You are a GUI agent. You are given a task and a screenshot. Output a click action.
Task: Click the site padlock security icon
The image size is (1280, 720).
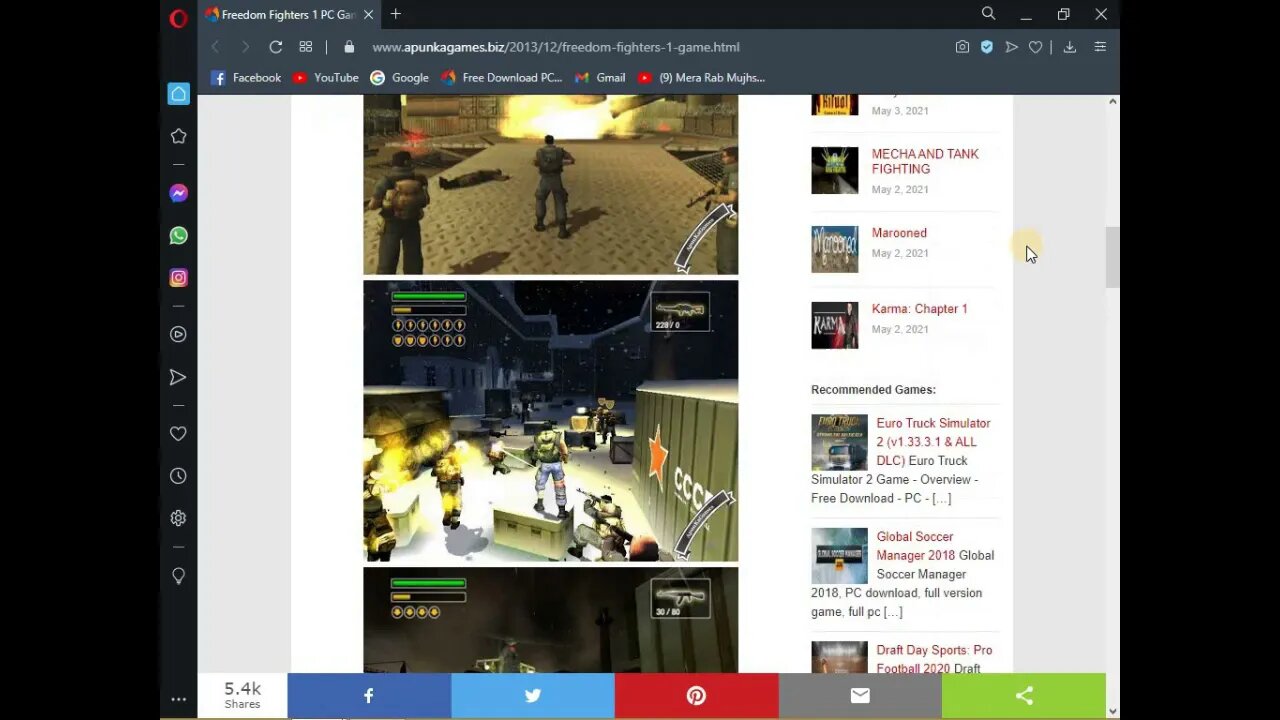349,47
